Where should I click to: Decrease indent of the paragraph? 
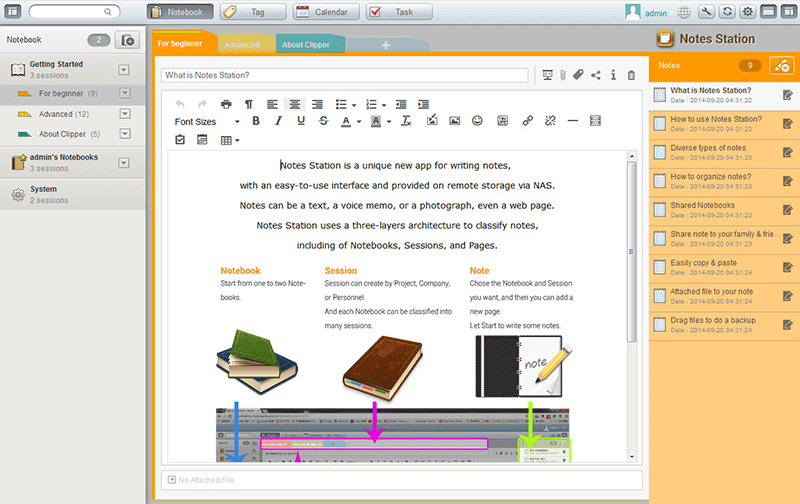coord(401,104)
